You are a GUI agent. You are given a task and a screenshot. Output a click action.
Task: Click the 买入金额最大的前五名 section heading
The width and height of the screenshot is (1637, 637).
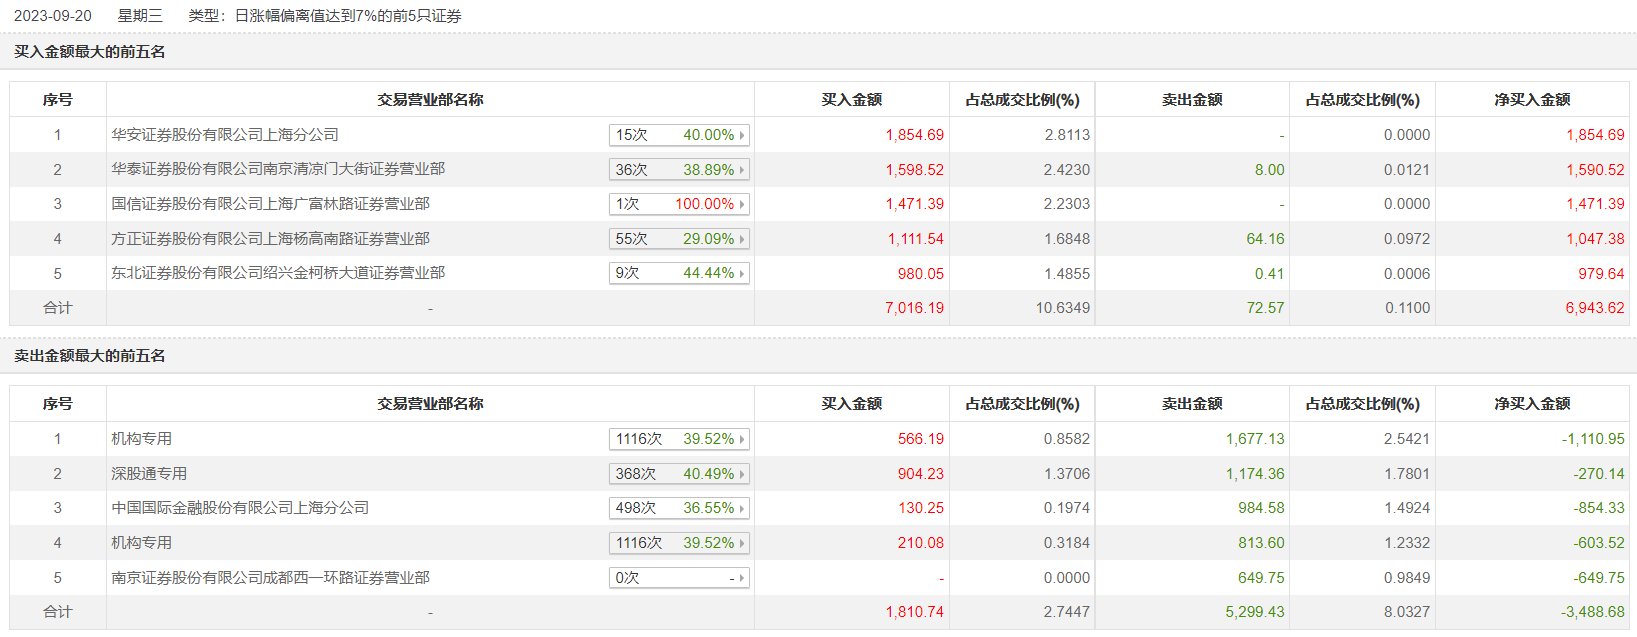tap(89, 52)
